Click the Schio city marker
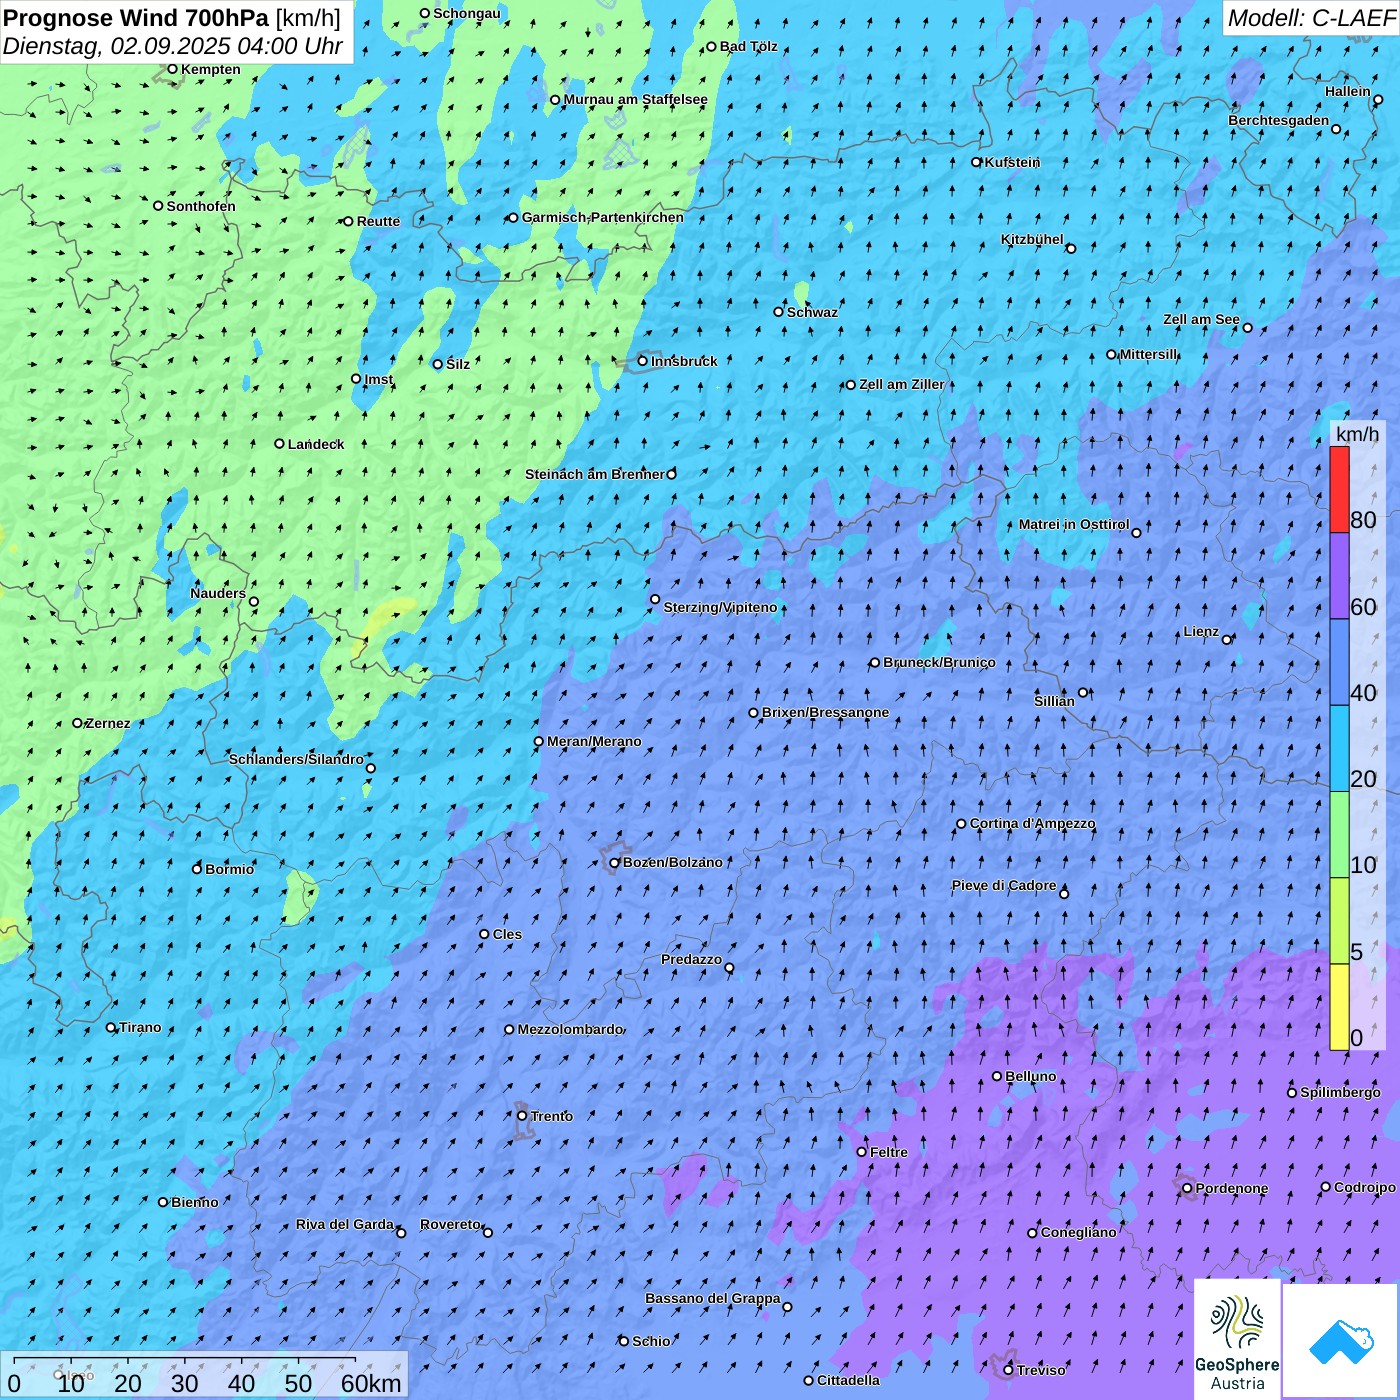Viewport: 1400px width, 1400px height. [x=624, y=1341]
